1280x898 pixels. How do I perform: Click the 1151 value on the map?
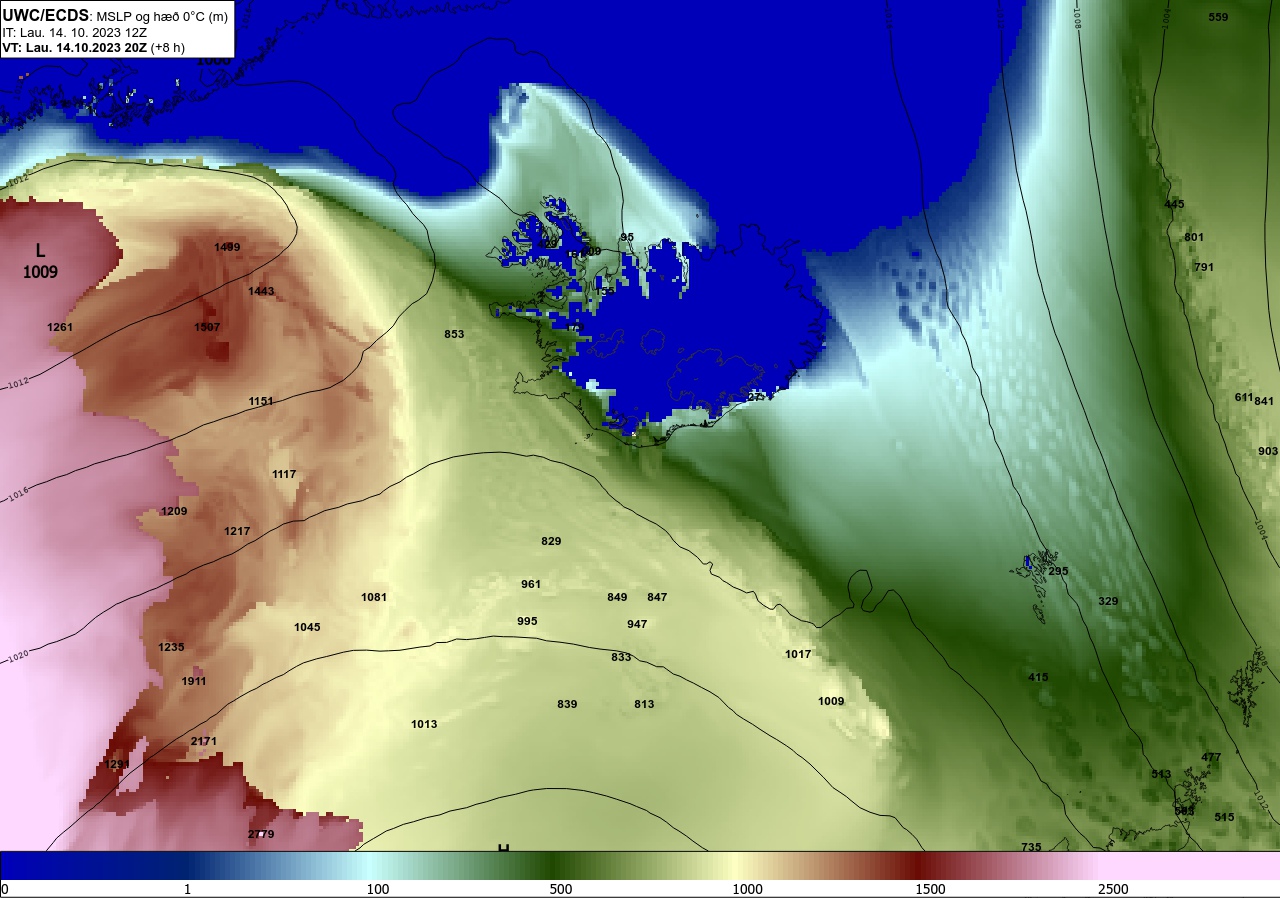261,401
